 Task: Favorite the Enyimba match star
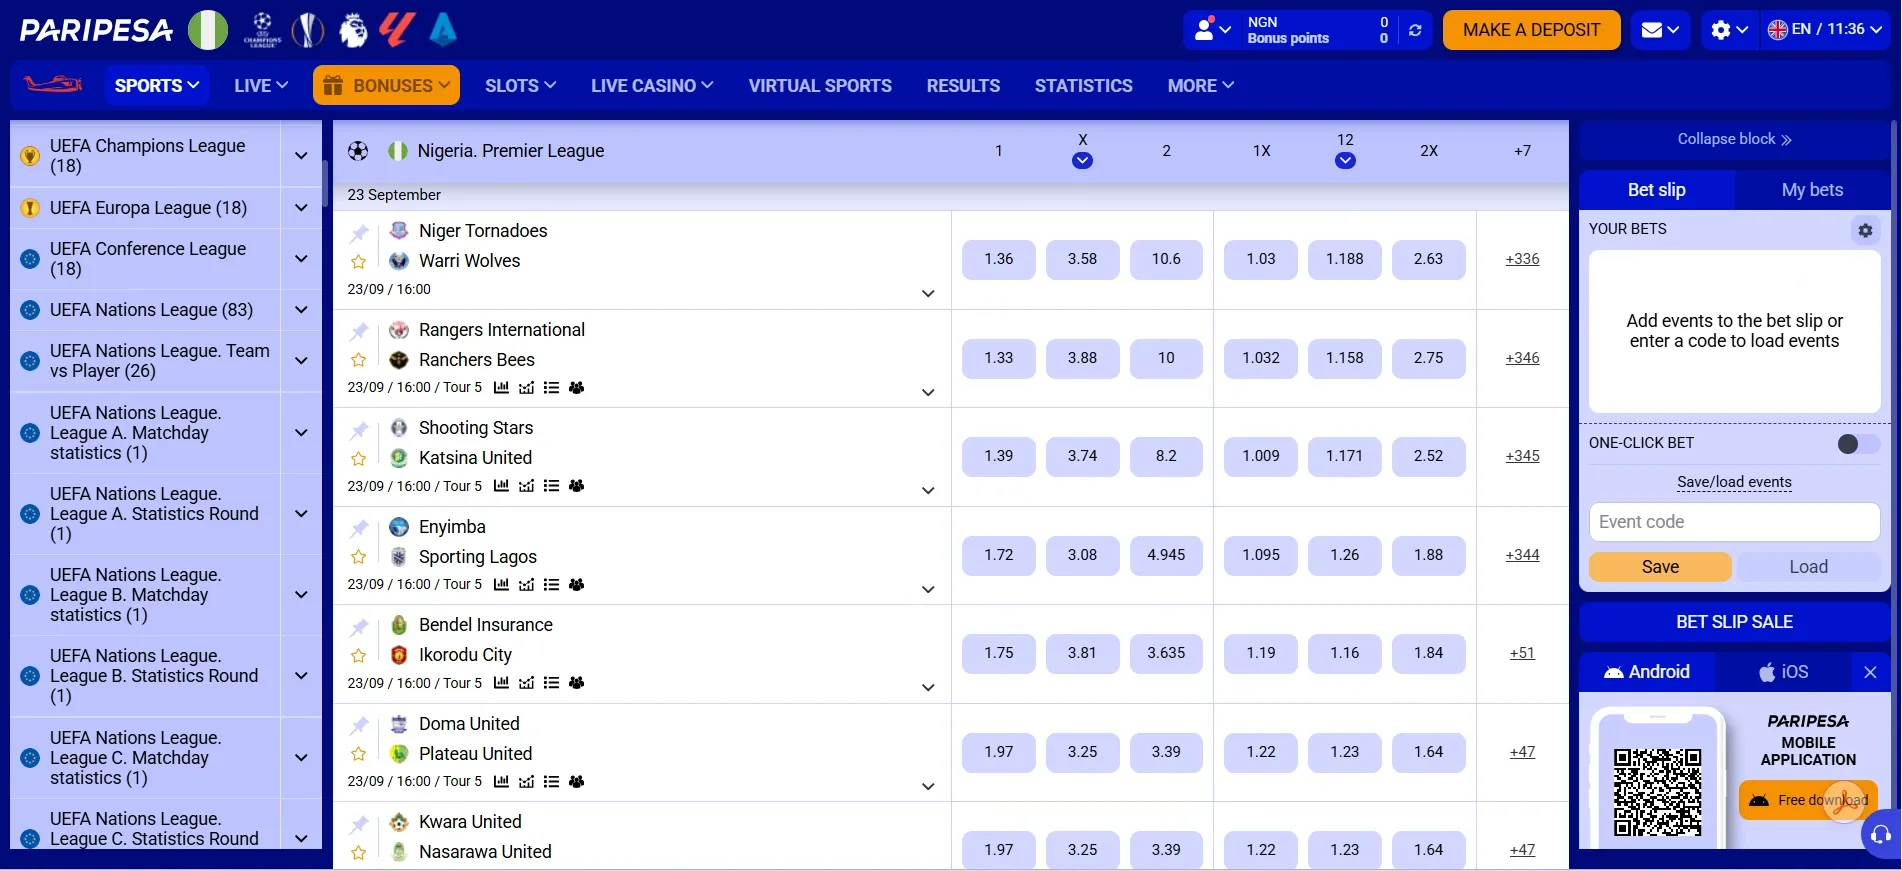point(358,557)
